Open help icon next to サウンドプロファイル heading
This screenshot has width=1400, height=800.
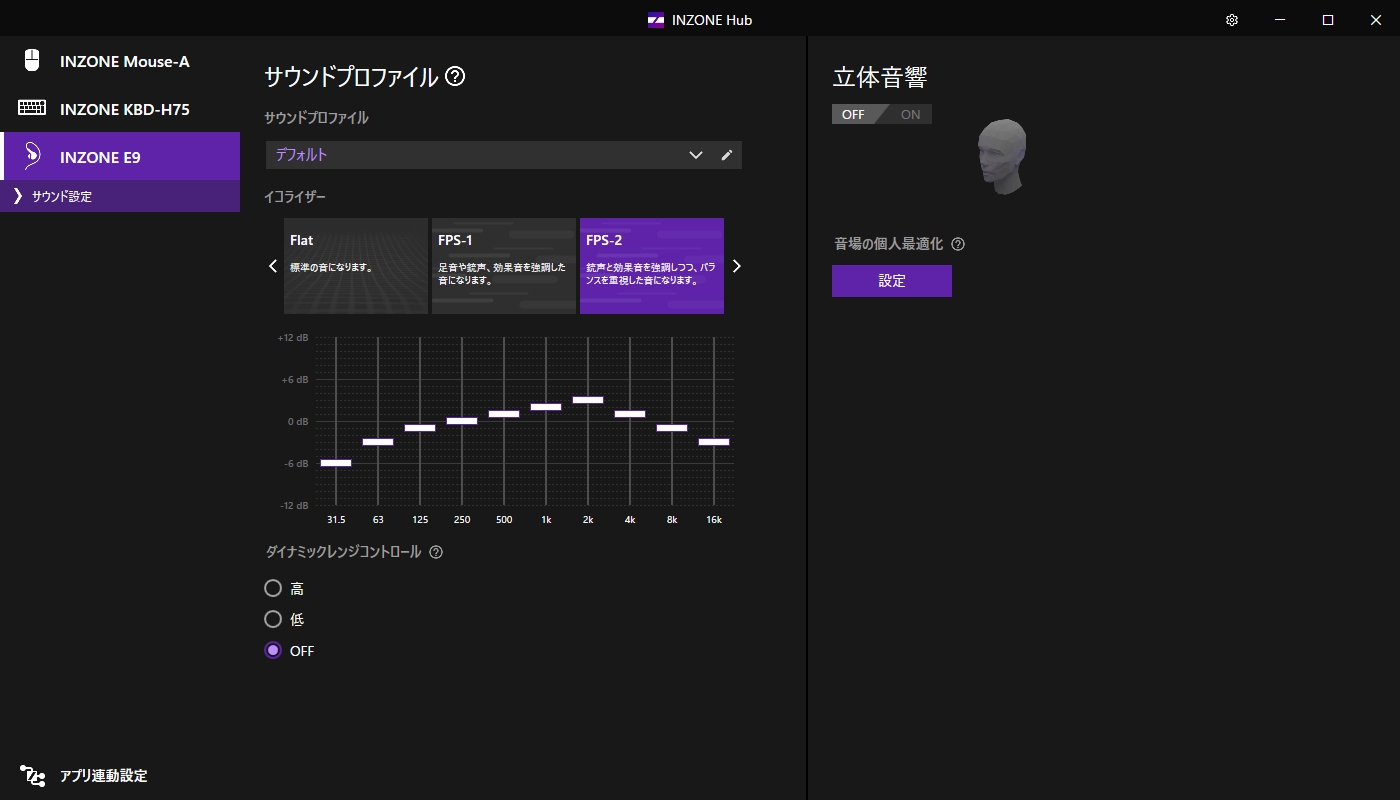pyautogui.click(x=455, y=76)
